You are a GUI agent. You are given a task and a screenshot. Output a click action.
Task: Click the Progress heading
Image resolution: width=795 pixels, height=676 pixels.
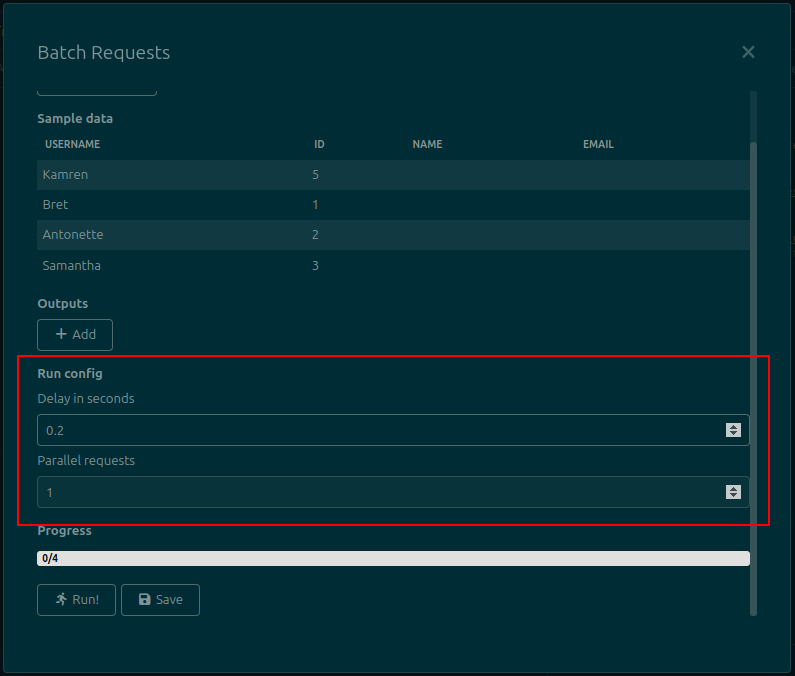tap(64, 531)
